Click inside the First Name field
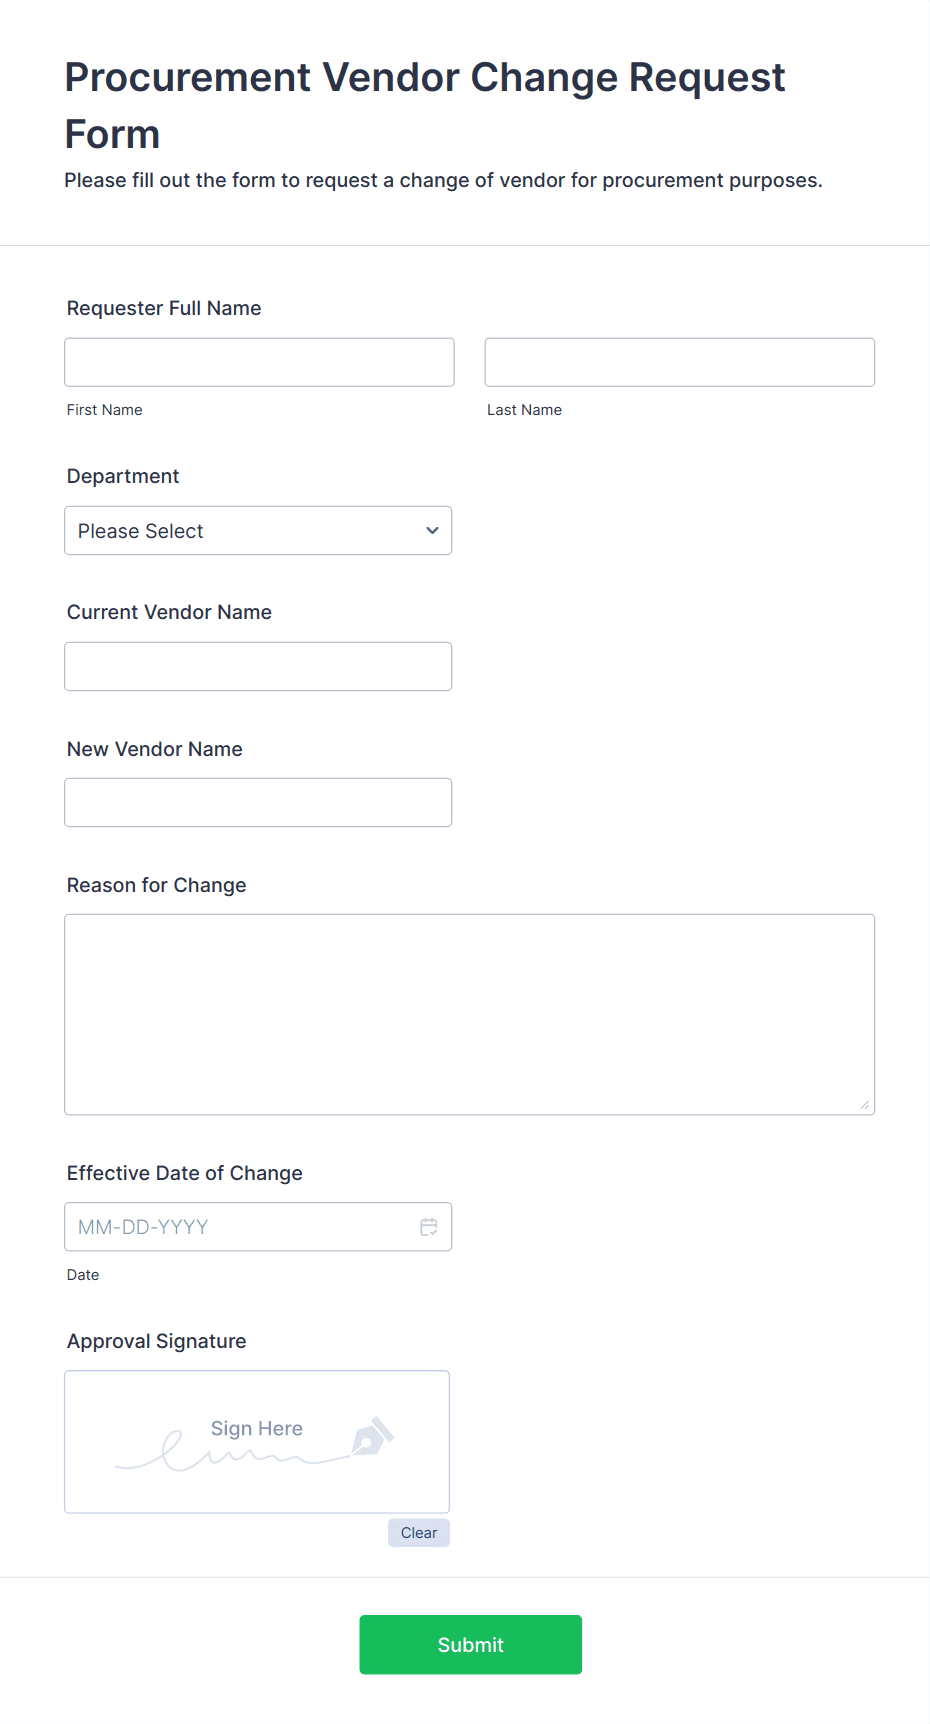The height and width of the screenshot is (1724, 930). click(x=258, y=362)
